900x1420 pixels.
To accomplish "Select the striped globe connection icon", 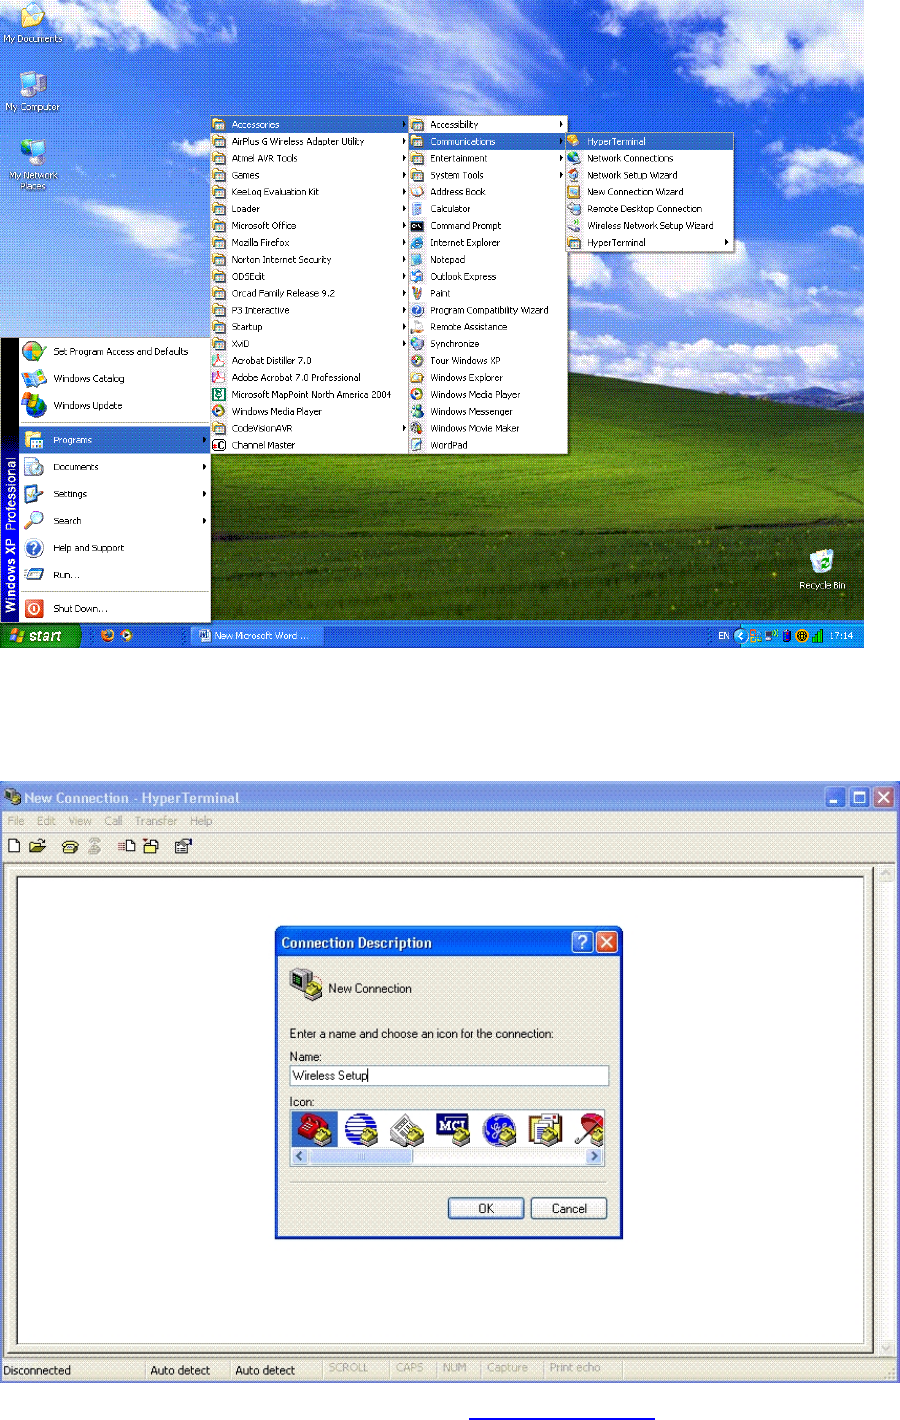I will (x=361, y=1129).
